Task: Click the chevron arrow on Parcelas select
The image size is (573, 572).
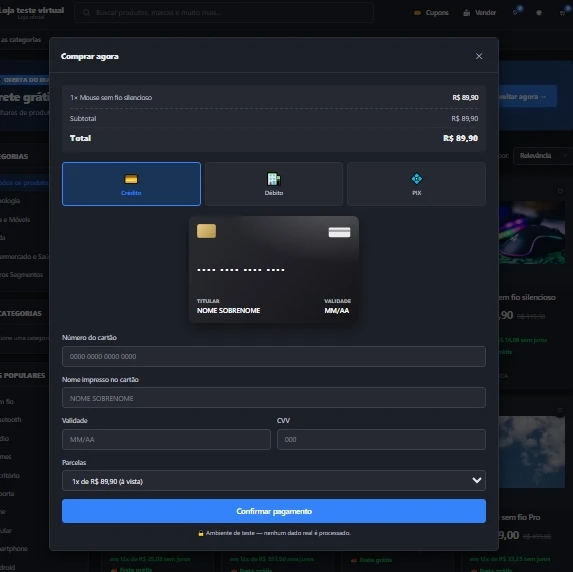Action: 476,480
